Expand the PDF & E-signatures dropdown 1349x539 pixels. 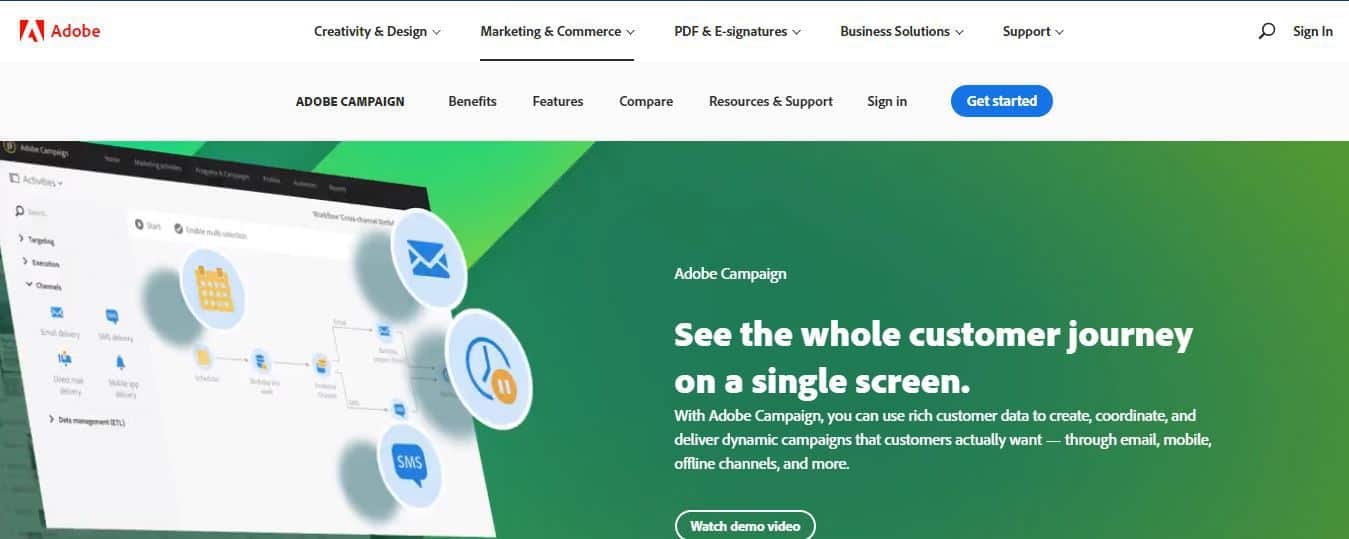click(x=737, y=31)
